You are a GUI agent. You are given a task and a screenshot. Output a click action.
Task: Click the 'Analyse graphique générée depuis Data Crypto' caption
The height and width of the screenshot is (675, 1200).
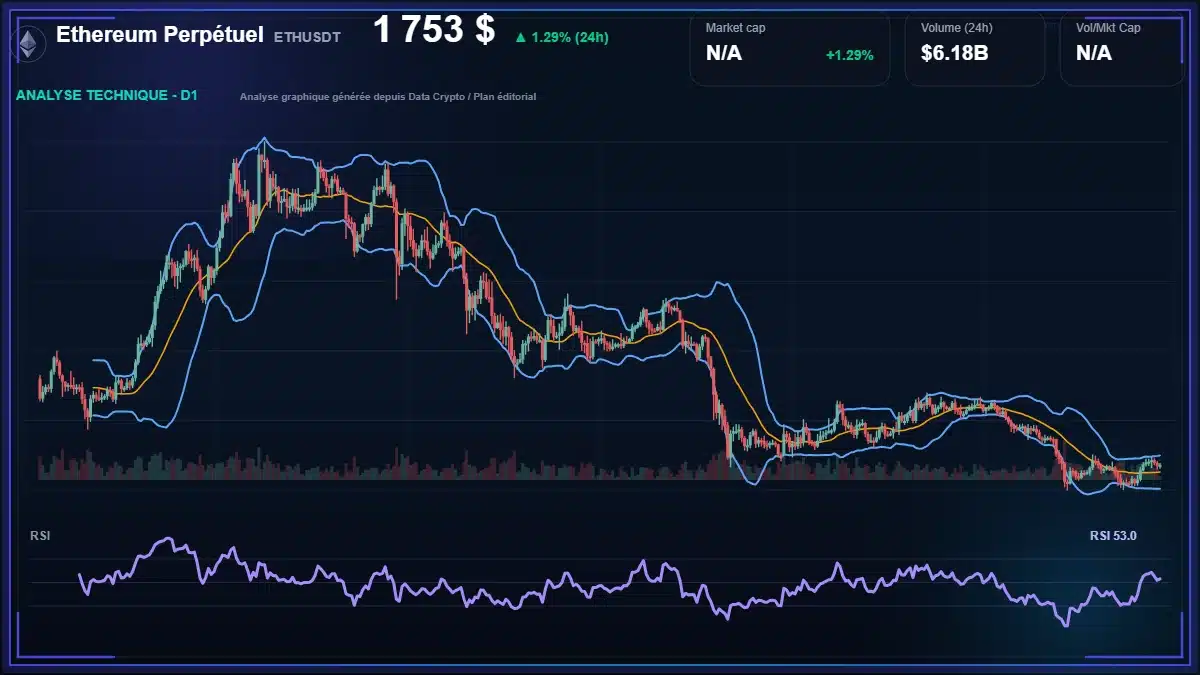[x=388, y=97]
